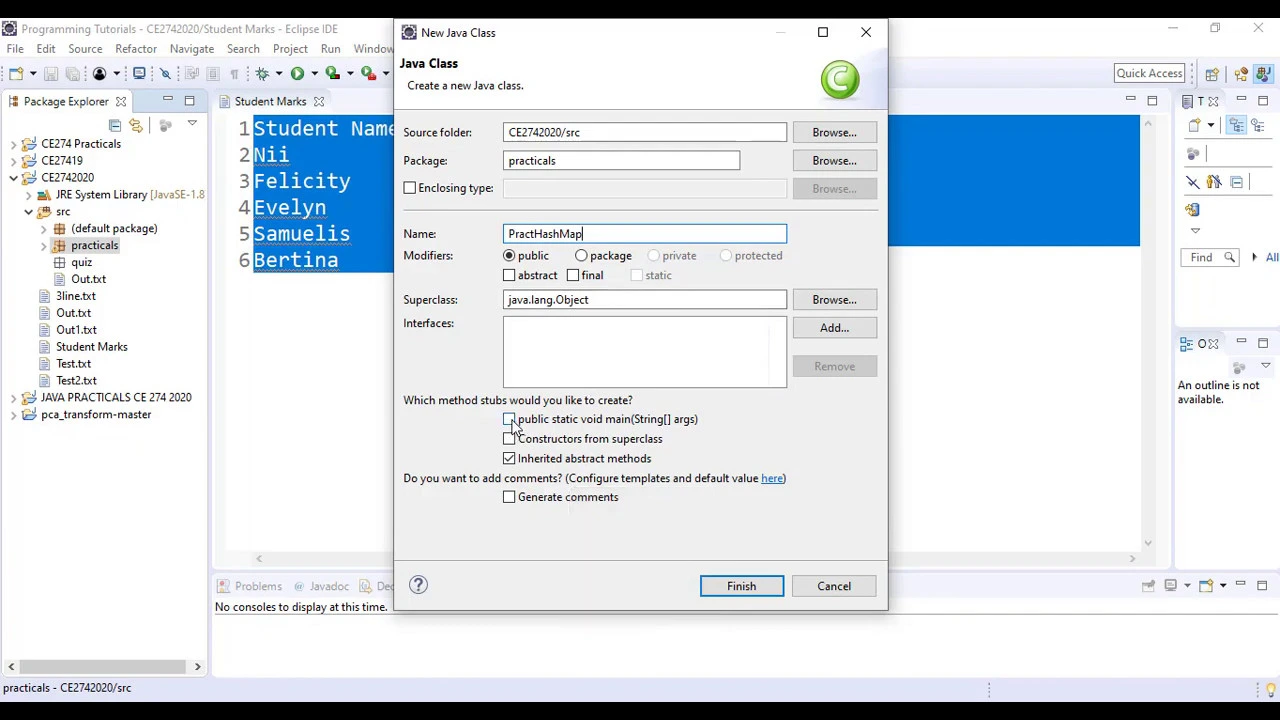This screenshot has width=1280, height=720.
Task: Click the Save toolbar icon
Action: pyautogui.click(x=51, y=73)
